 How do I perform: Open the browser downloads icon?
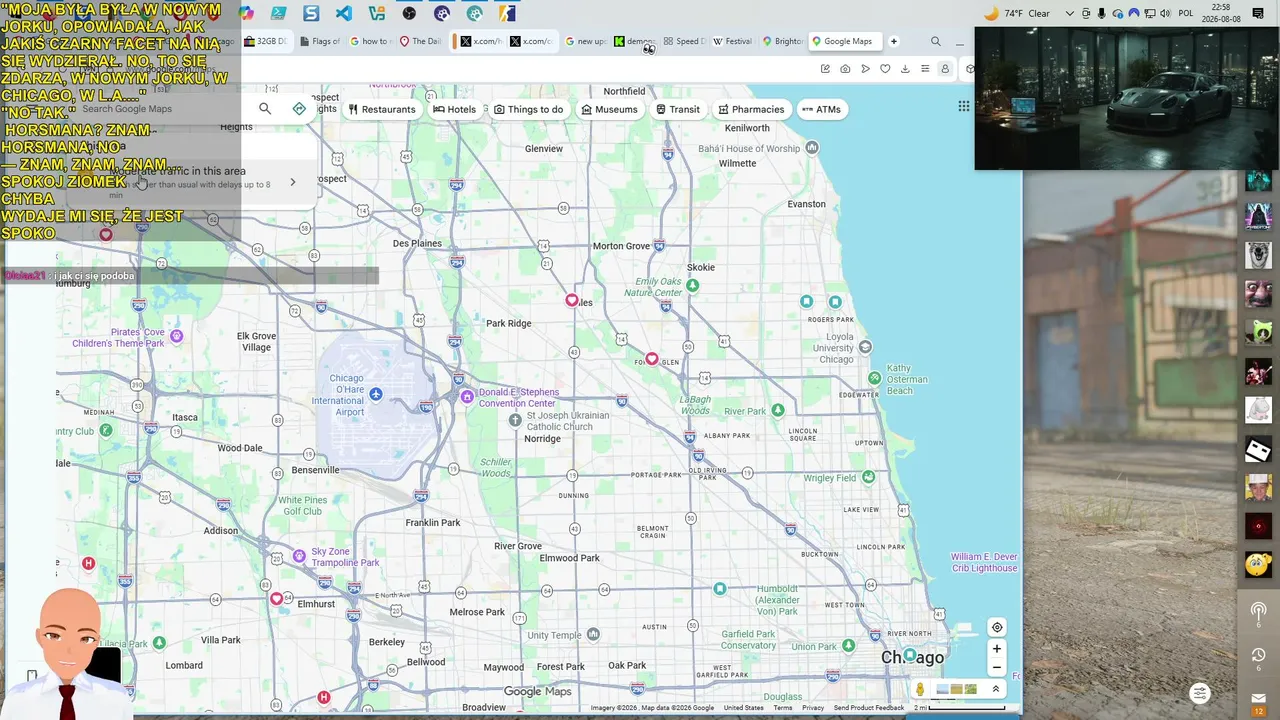pos(905,69)
